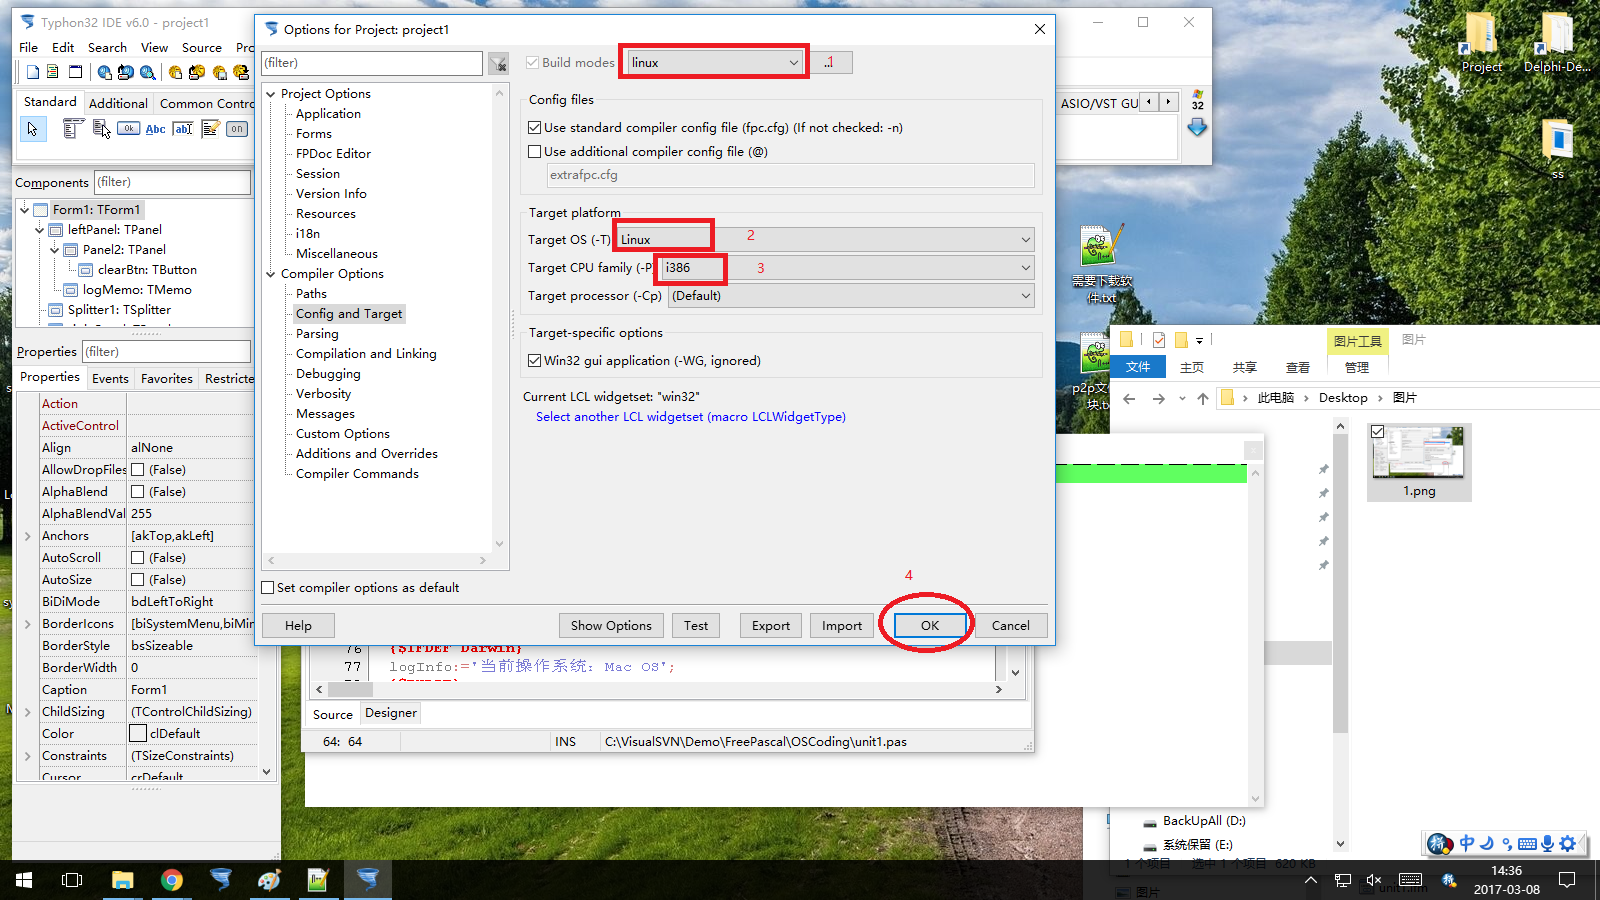Switch to the Additional palette tab
The height and width of the screenshot is (900, 1600).
[x=118, y=103]
